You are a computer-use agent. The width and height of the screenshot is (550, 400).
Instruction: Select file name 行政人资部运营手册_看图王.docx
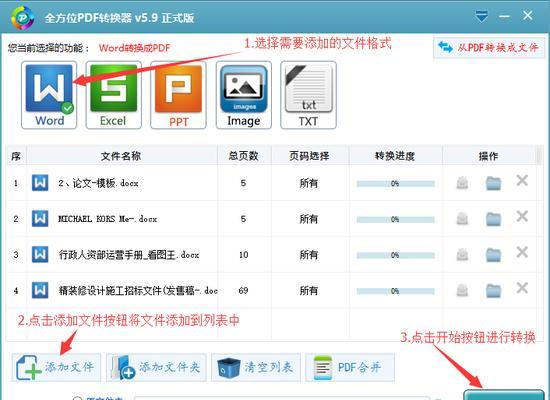[x=129, y=255]
